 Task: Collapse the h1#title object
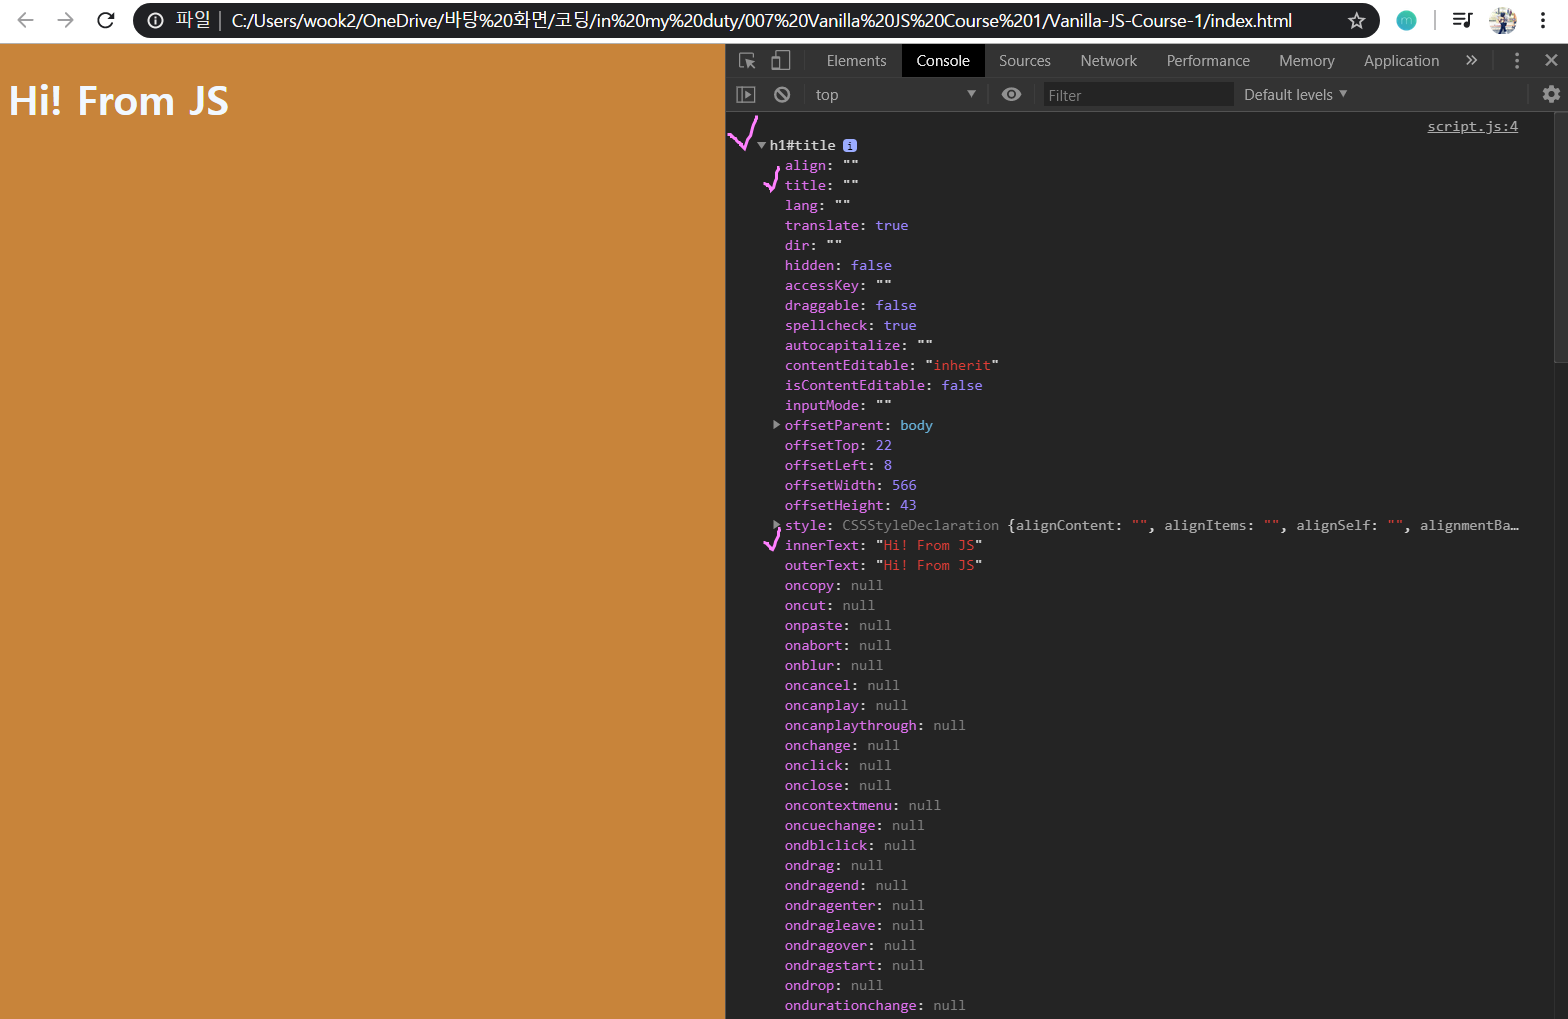pos(762,146)
